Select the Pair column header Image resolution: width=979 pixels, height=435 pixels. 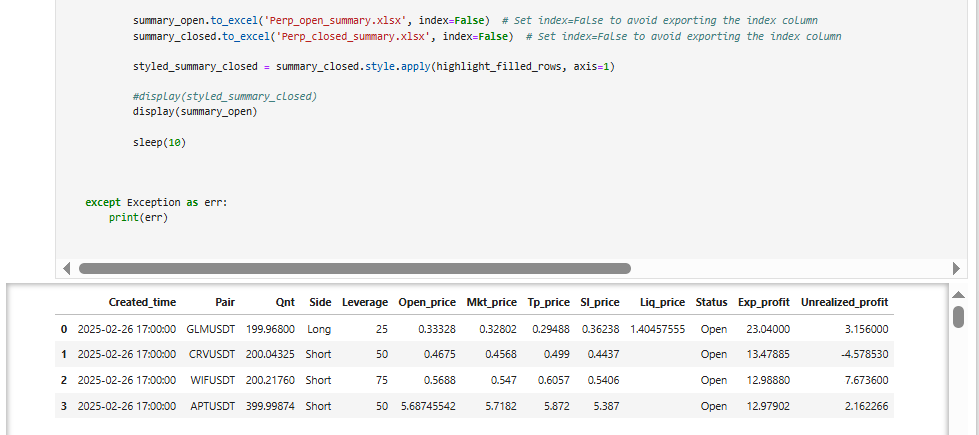pos(225,302)
